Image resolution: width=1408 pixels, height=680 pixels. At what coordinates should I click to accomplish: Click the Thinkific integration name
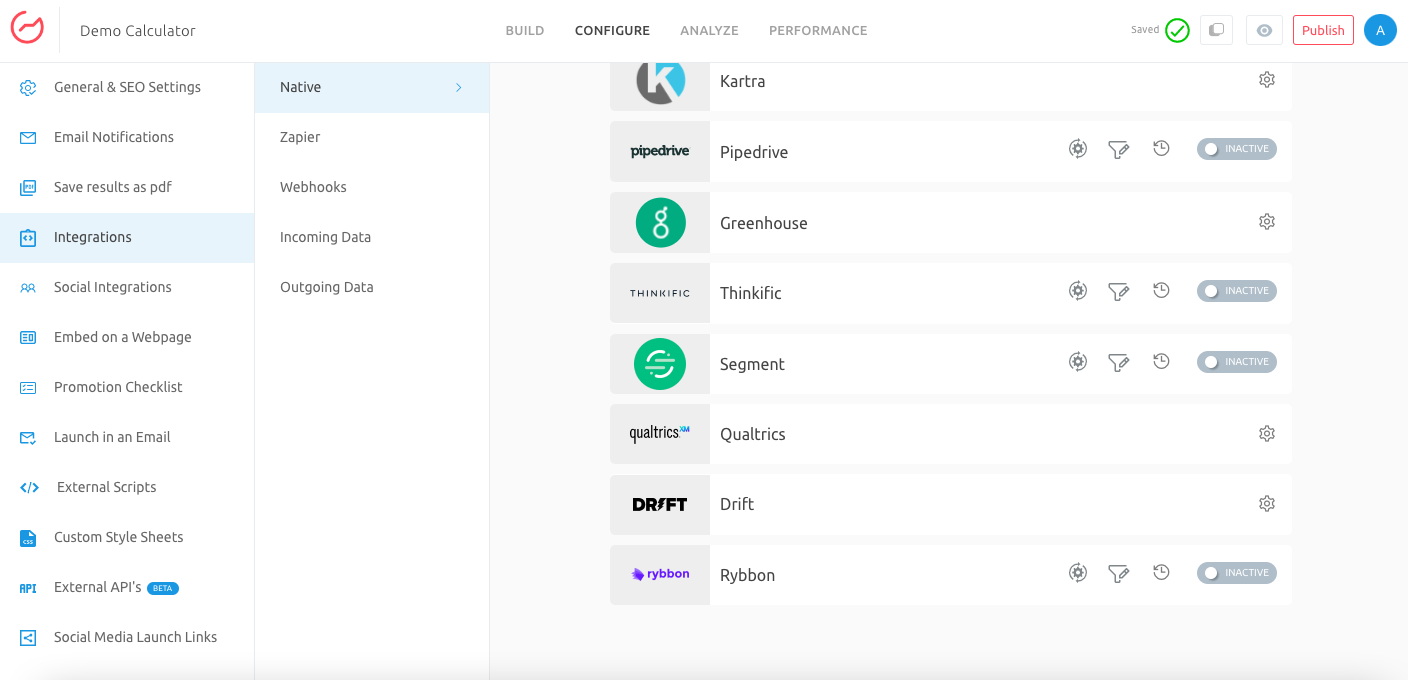click(x=751, y=293)
